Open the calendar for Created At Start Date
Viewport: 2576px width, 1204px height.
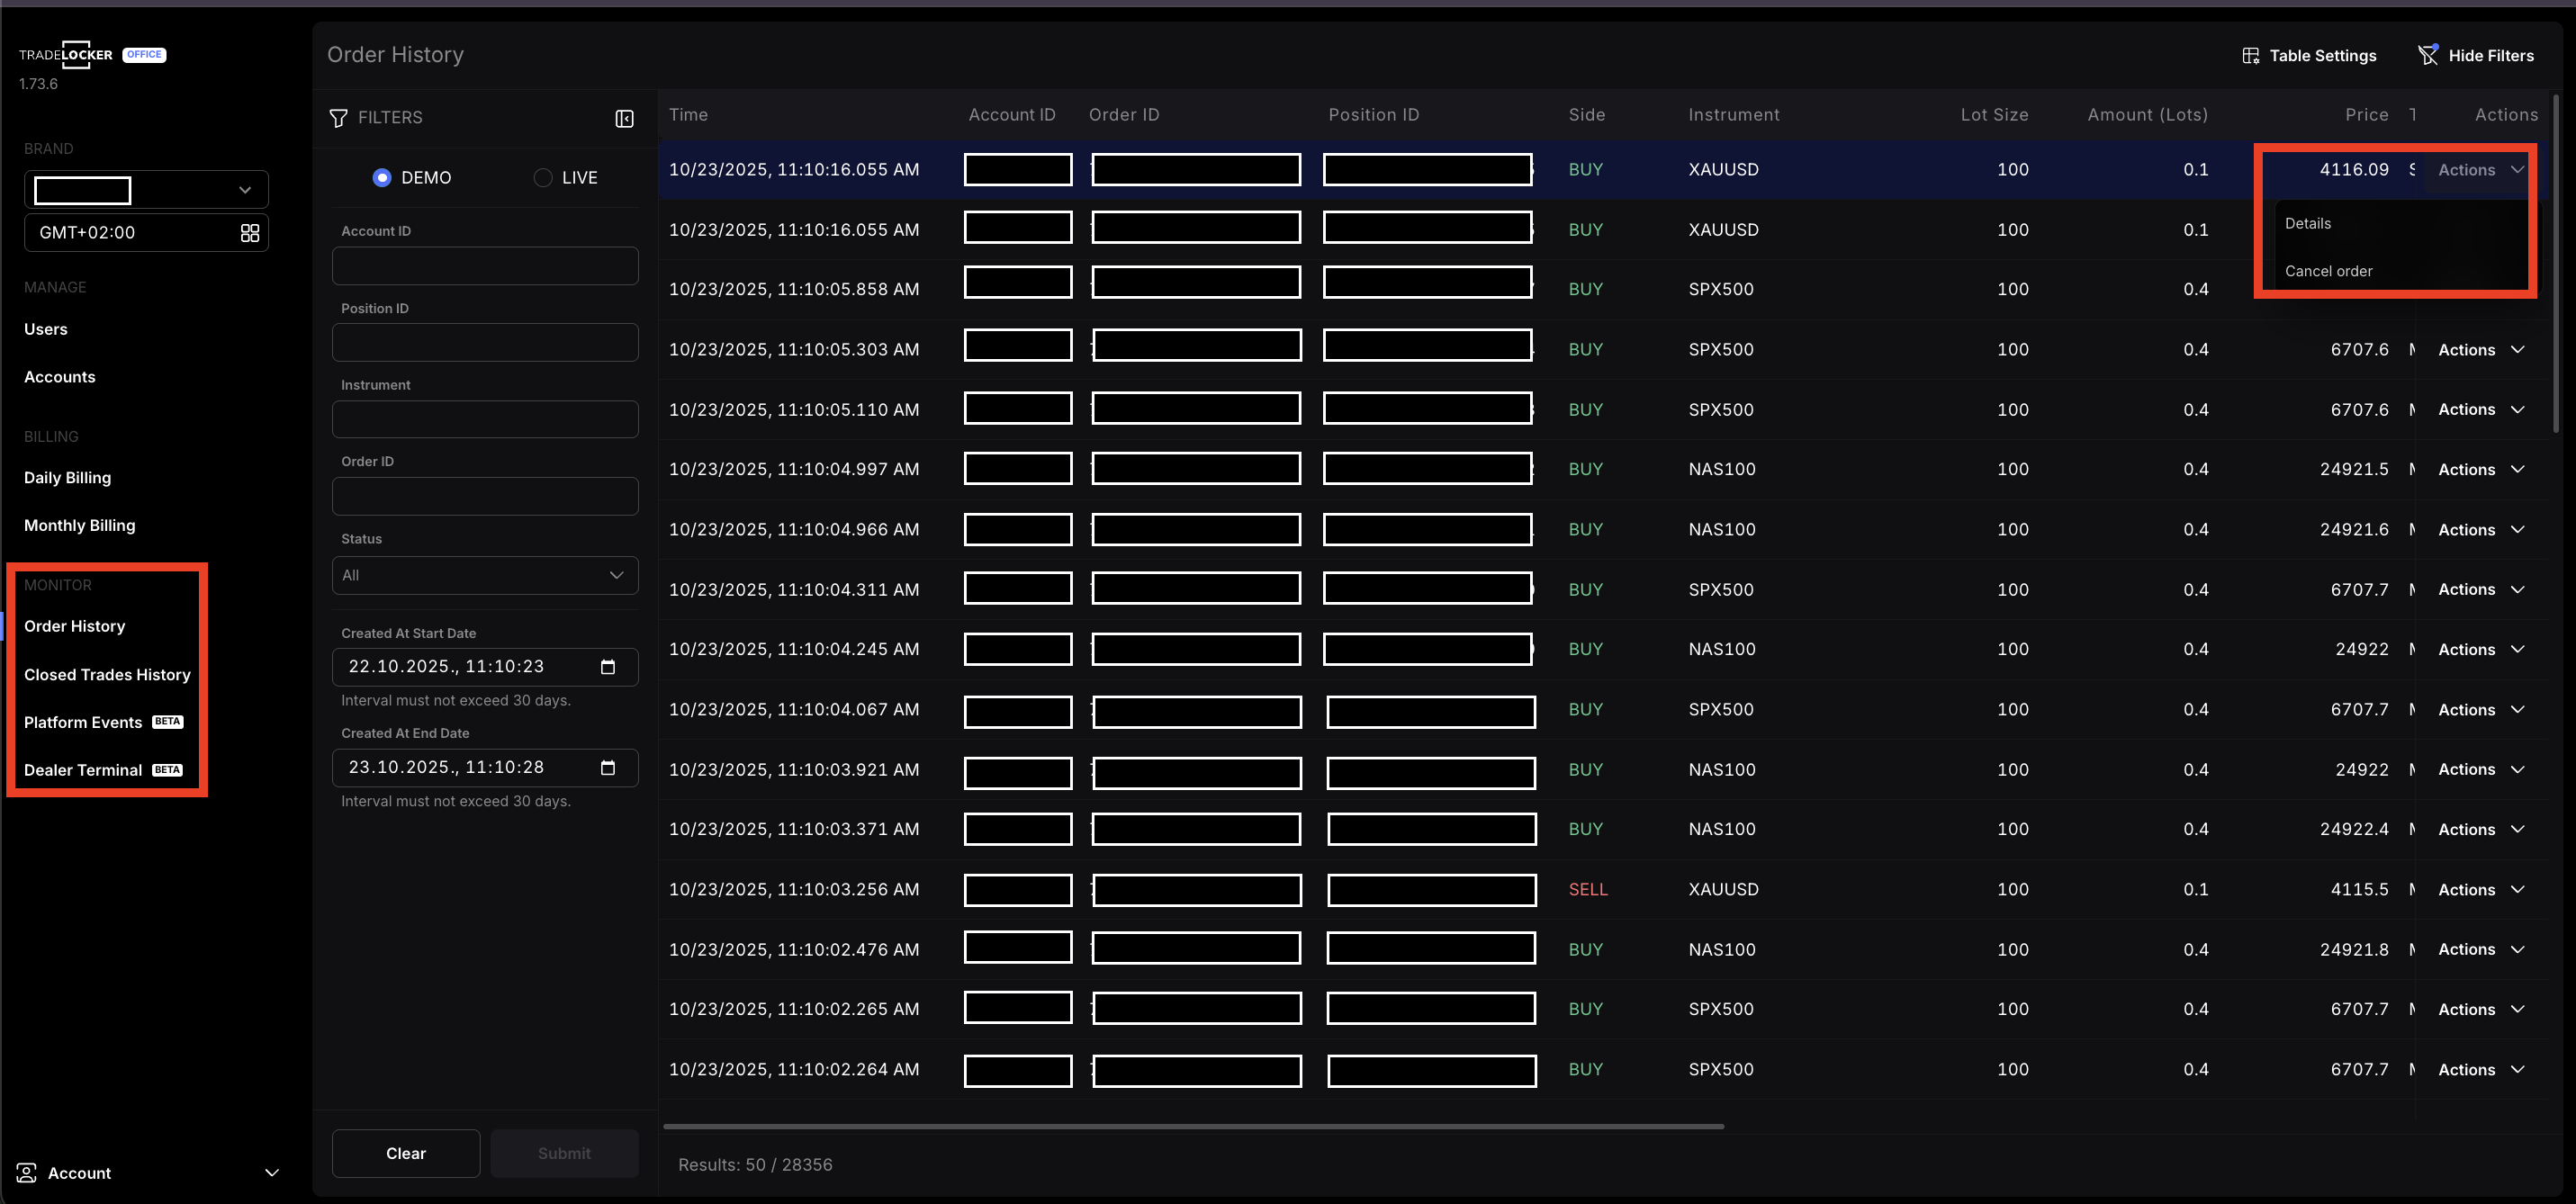point(607,667)
